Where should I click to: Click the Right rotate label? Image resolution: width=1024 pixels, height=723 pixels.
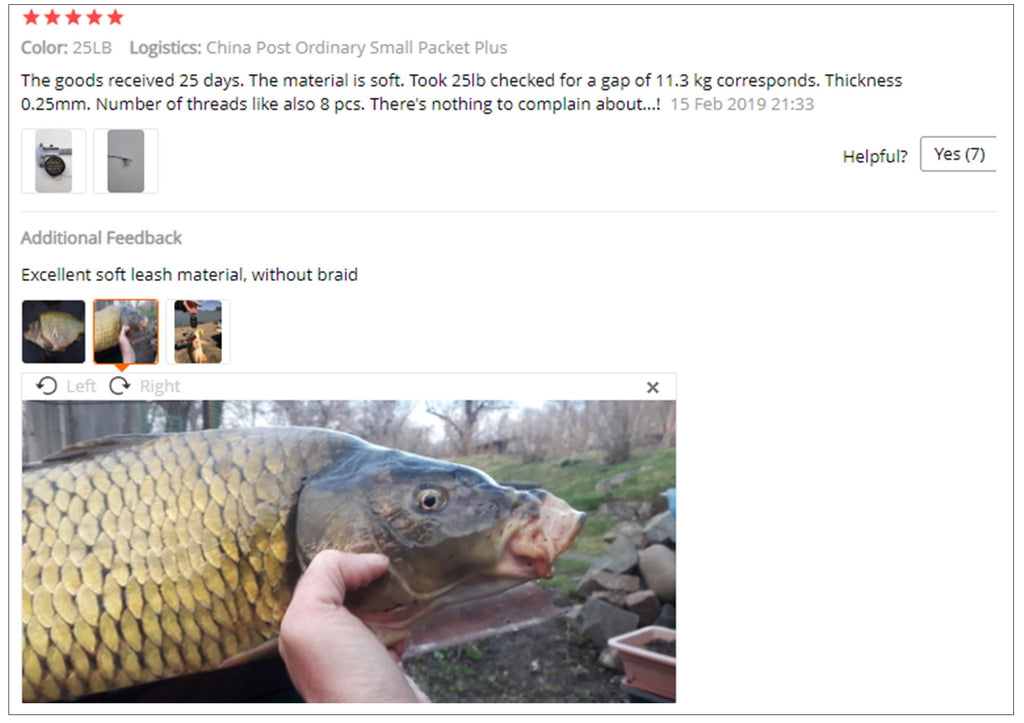[x=160, y=387]
